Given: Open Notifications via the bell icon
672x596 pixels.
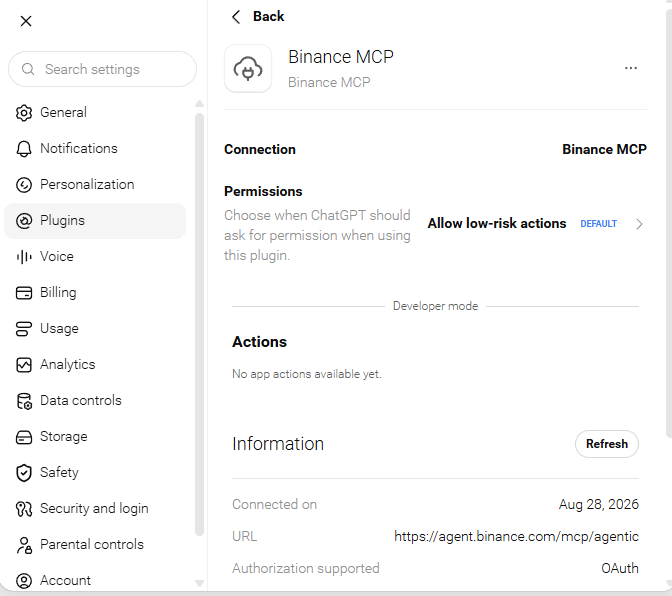Looking at the screenshot, I should pos(24,149).
